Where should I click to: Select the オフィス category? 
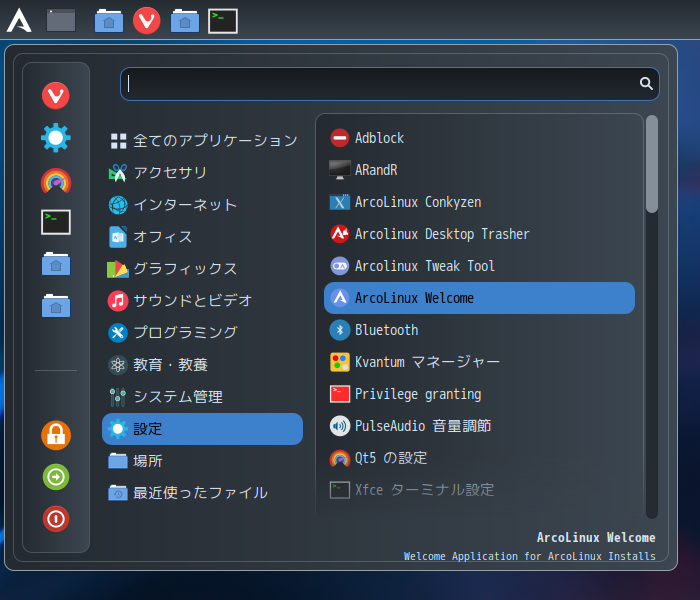[x=202, y=237]
